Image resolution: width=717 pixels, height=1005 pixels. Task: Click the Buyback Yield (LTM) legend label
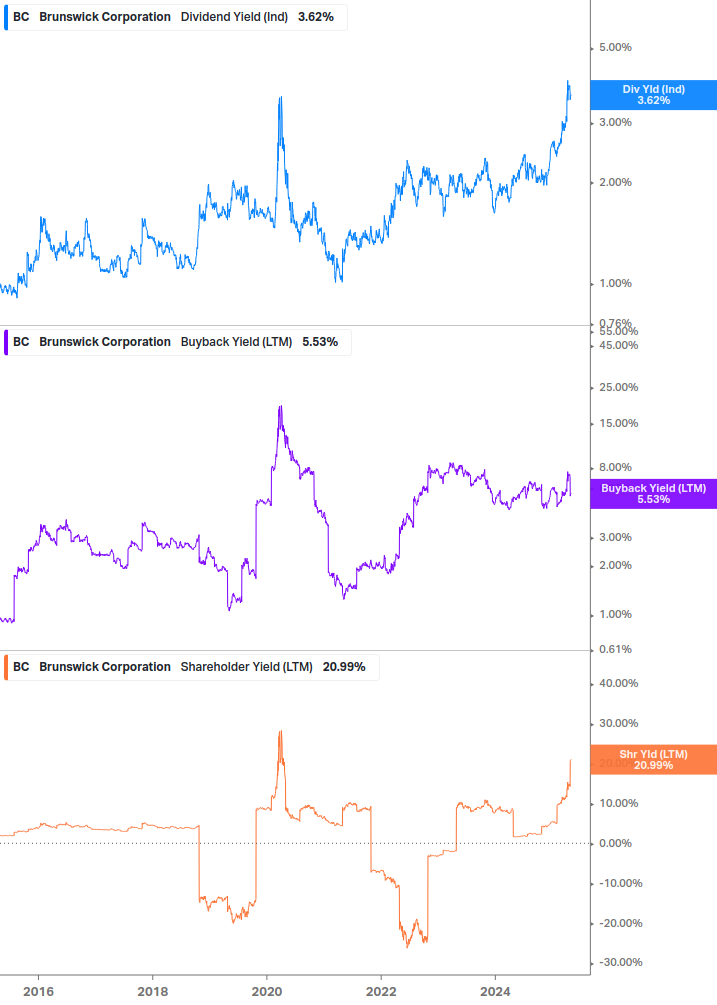[x=236, y=342]
